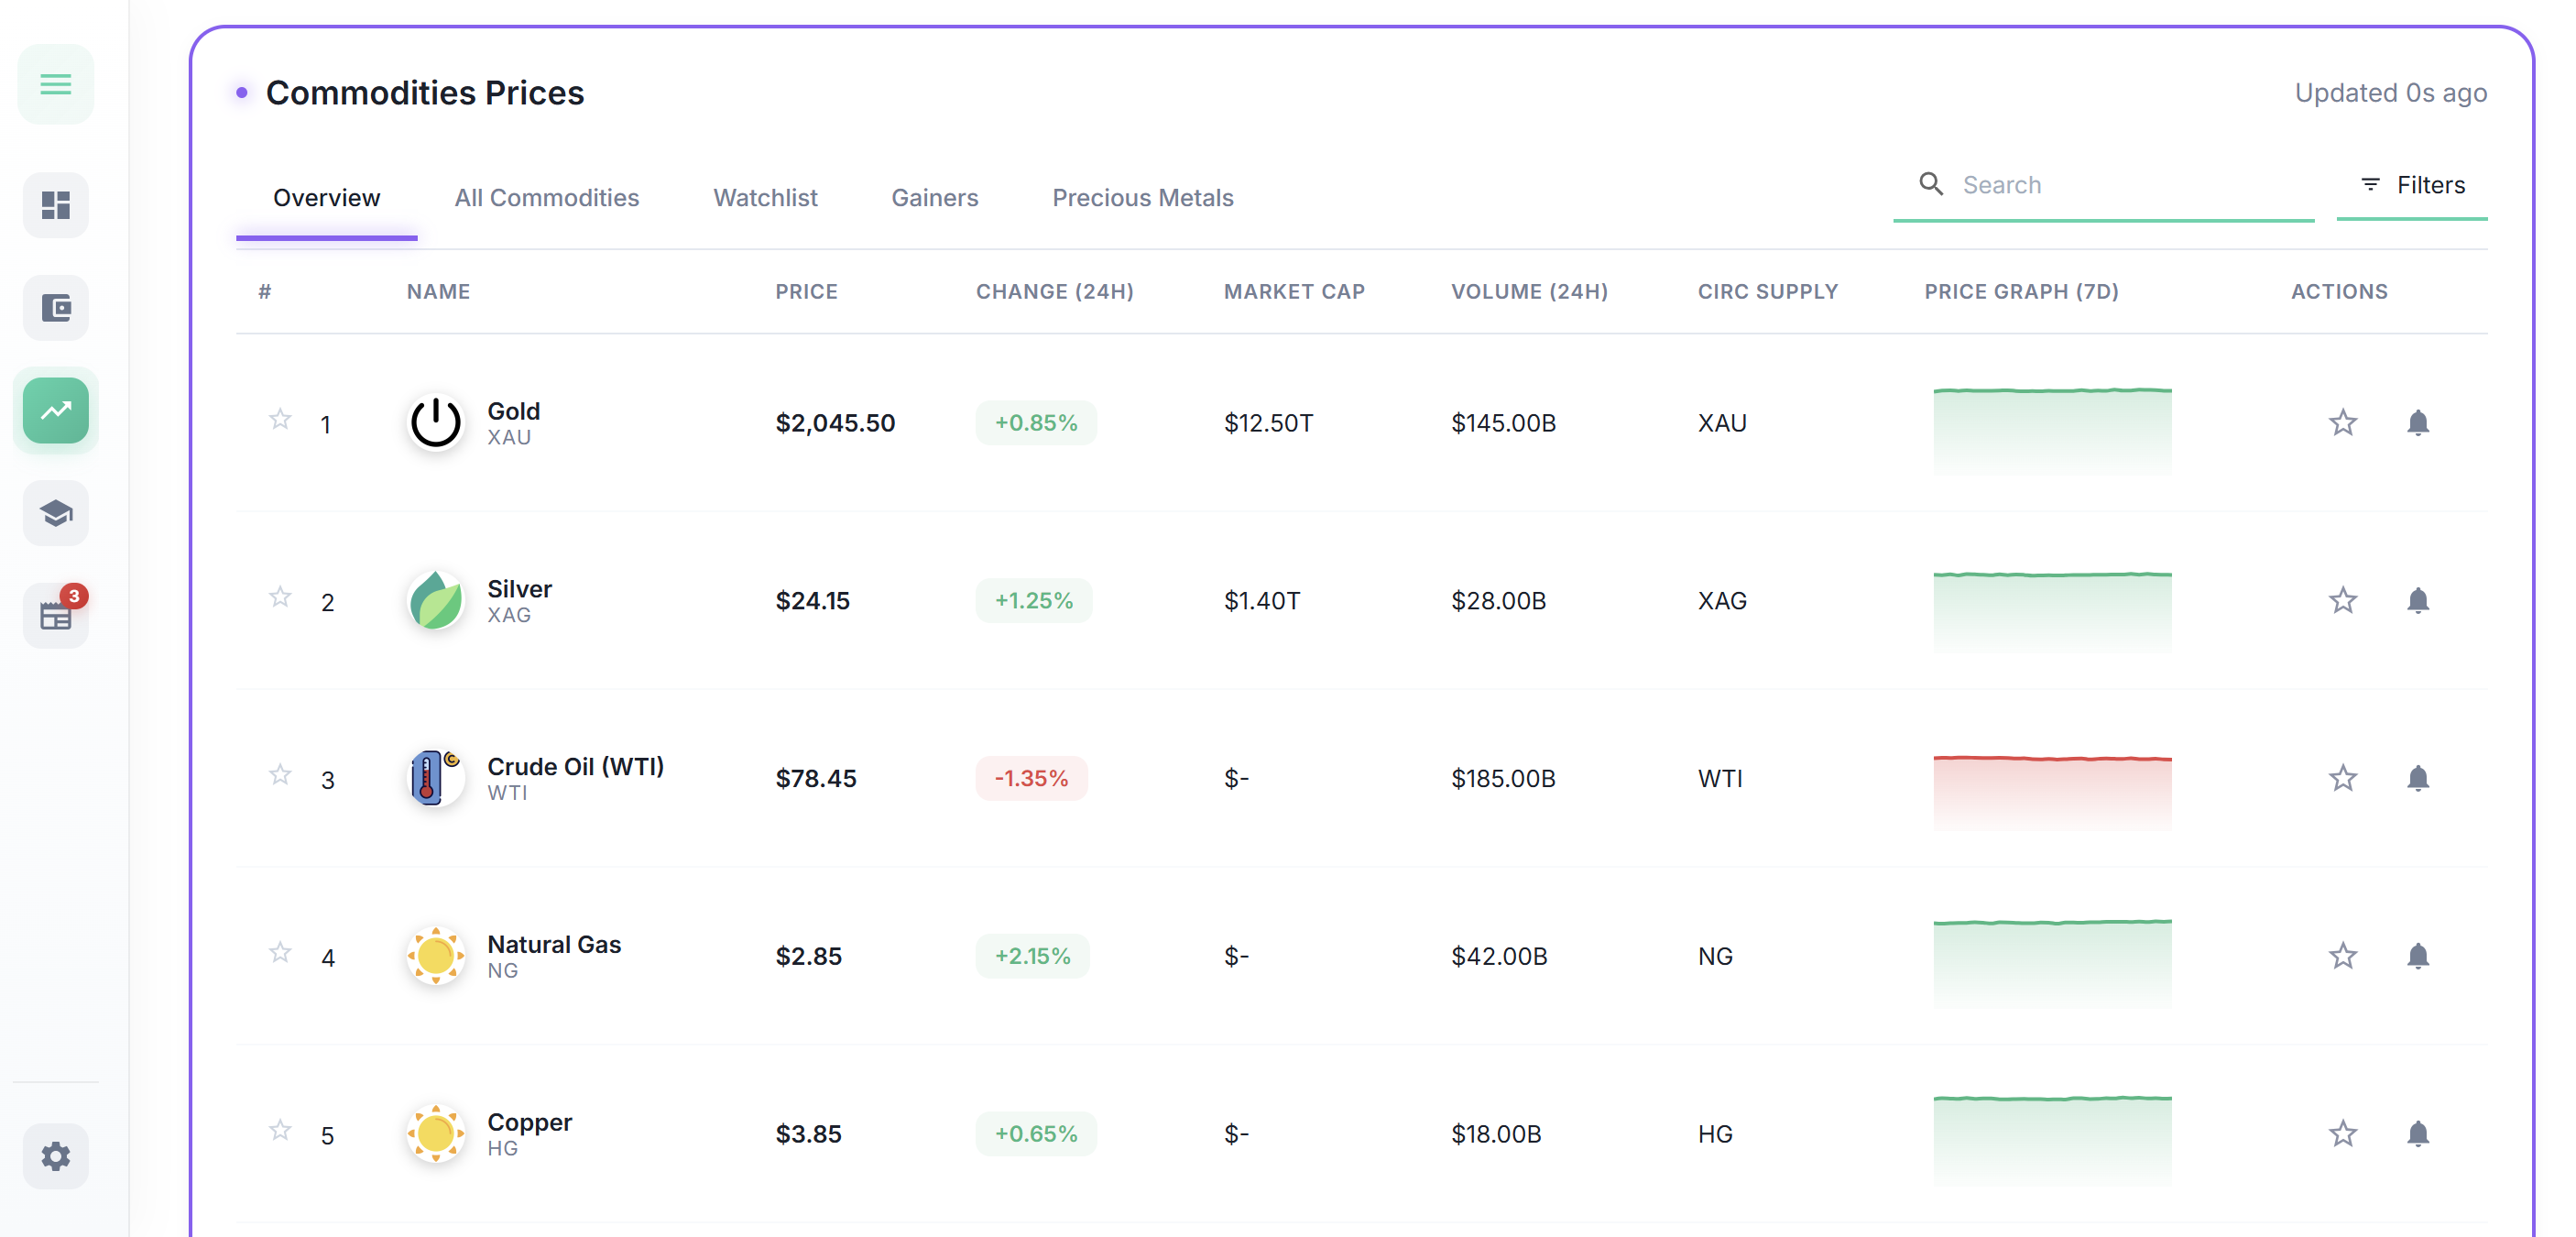
Task: Open settings gear in sidebar
Action: click(56, 1156)
